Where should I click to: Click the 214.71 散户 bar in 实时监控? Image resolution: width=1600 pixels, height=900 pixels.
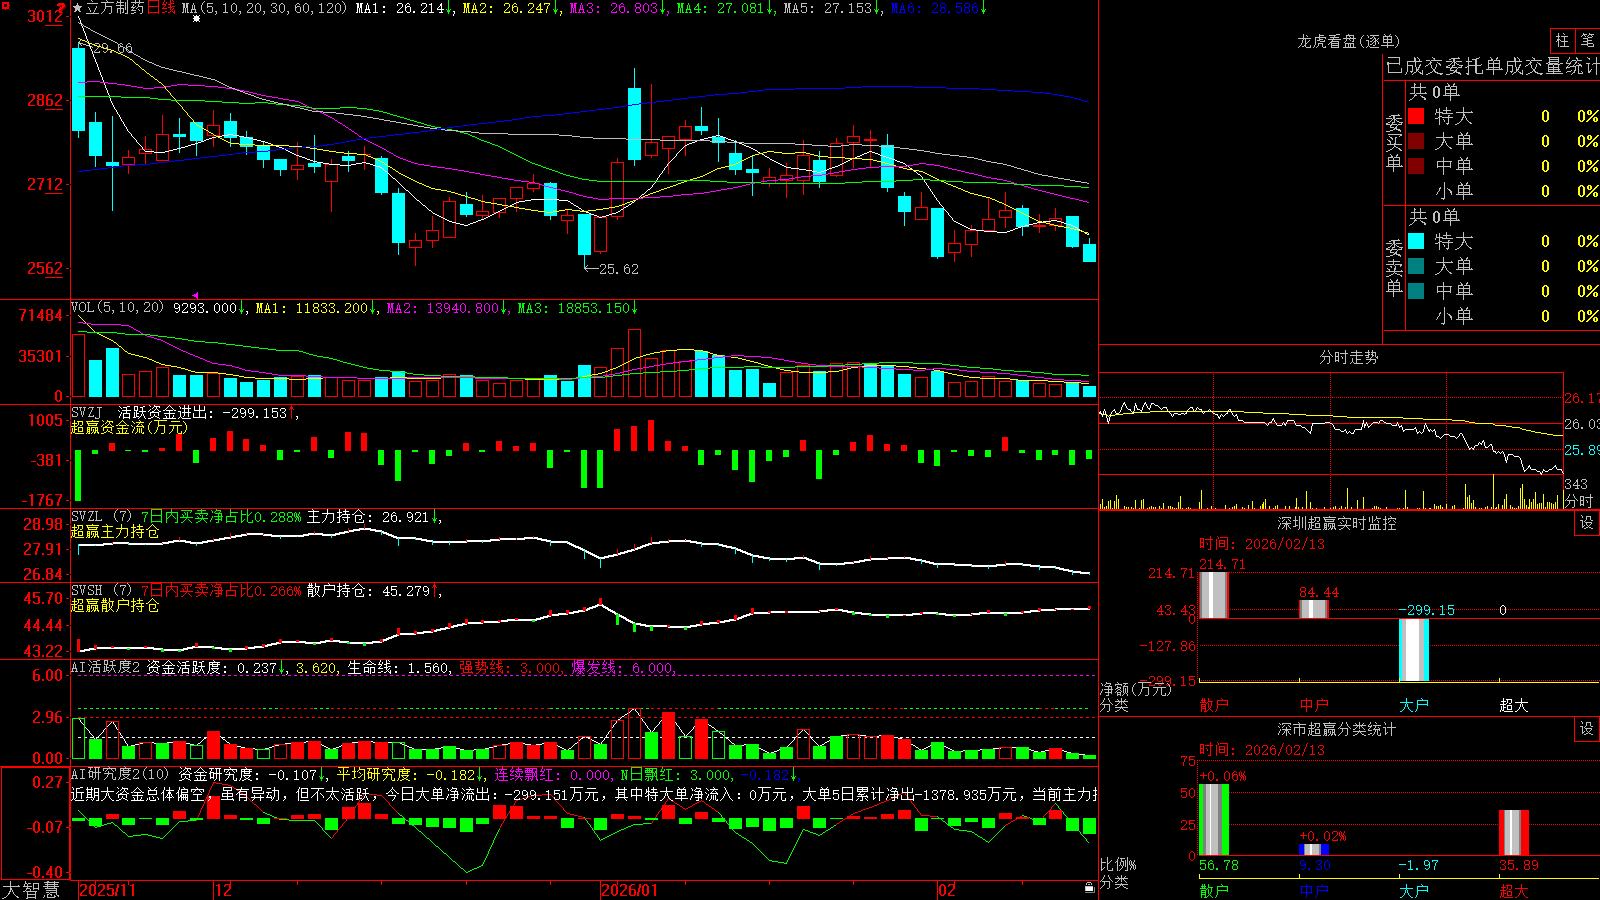1213,595
